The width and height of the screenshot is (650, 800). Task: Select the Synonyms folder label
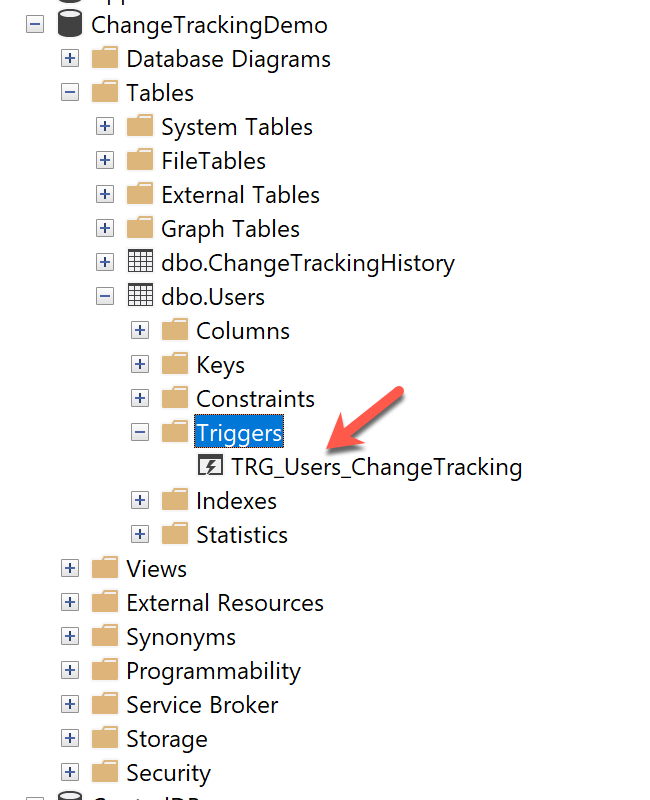181,637
